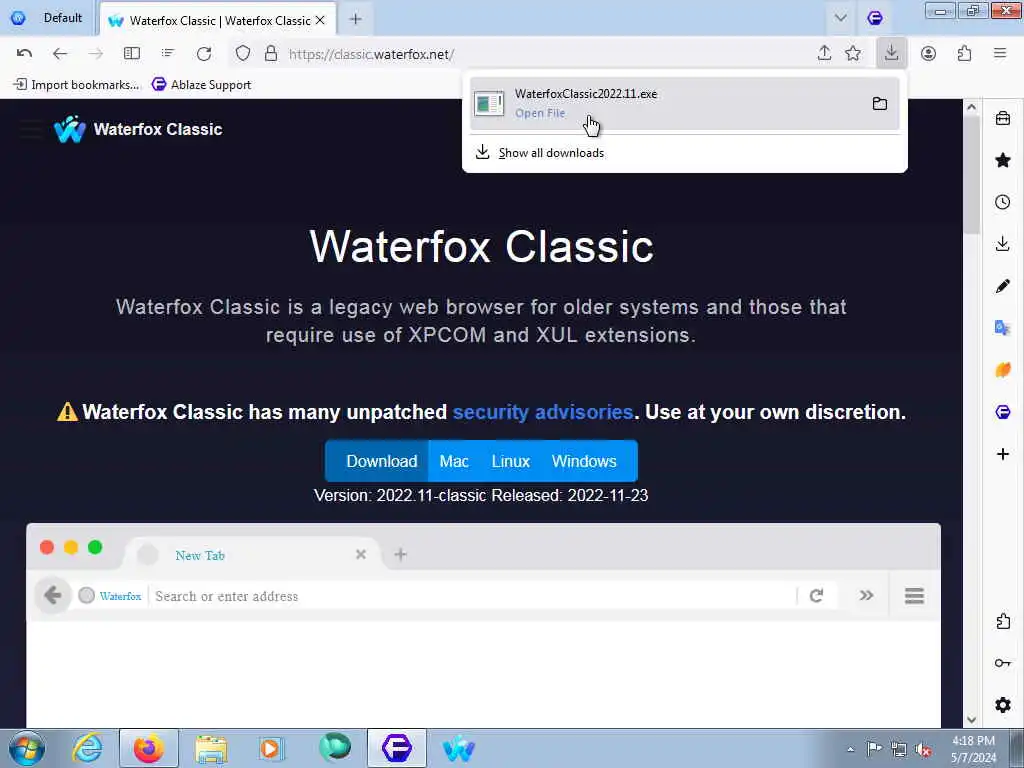Select the Waterfox Classic browser tab

(218, 20)
